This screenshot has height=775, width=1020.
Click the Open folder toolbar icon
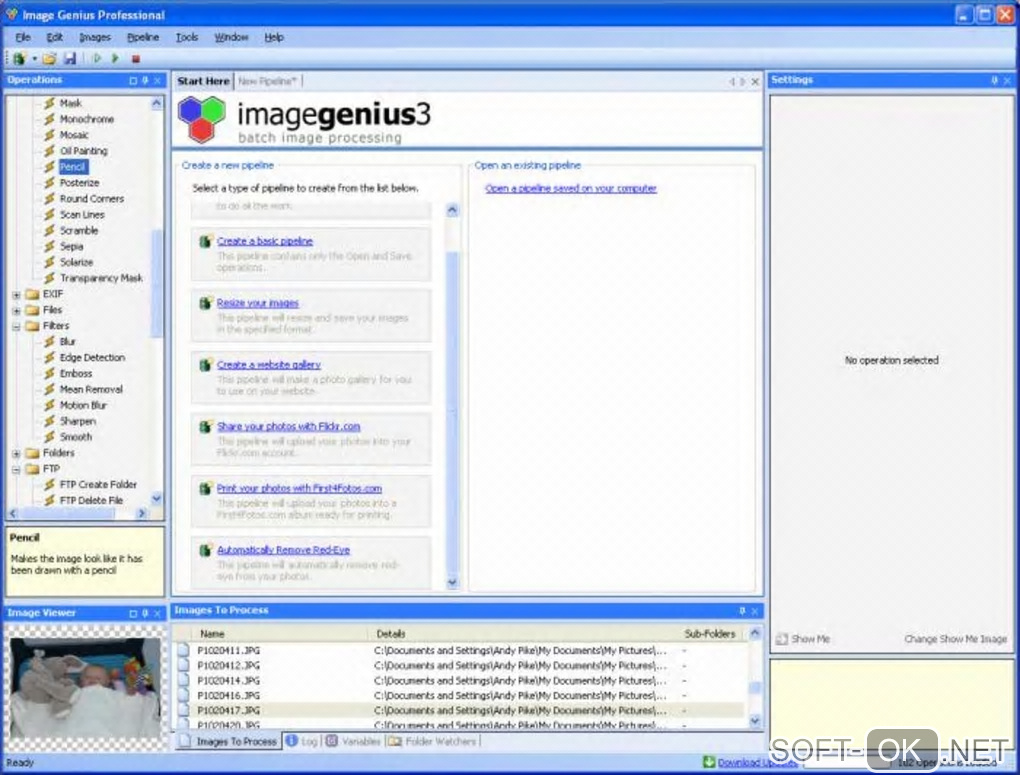click(49, 59)
